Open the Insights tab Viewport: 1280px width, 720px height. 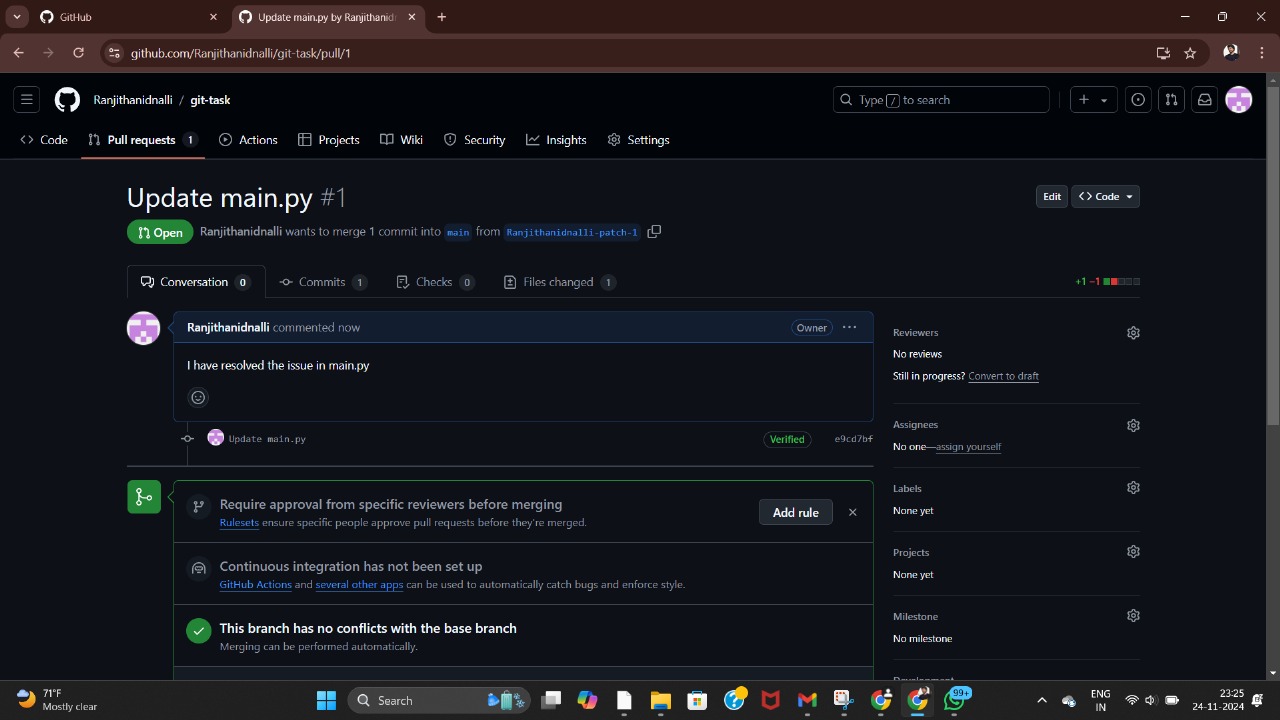click(x=557, y=140)
